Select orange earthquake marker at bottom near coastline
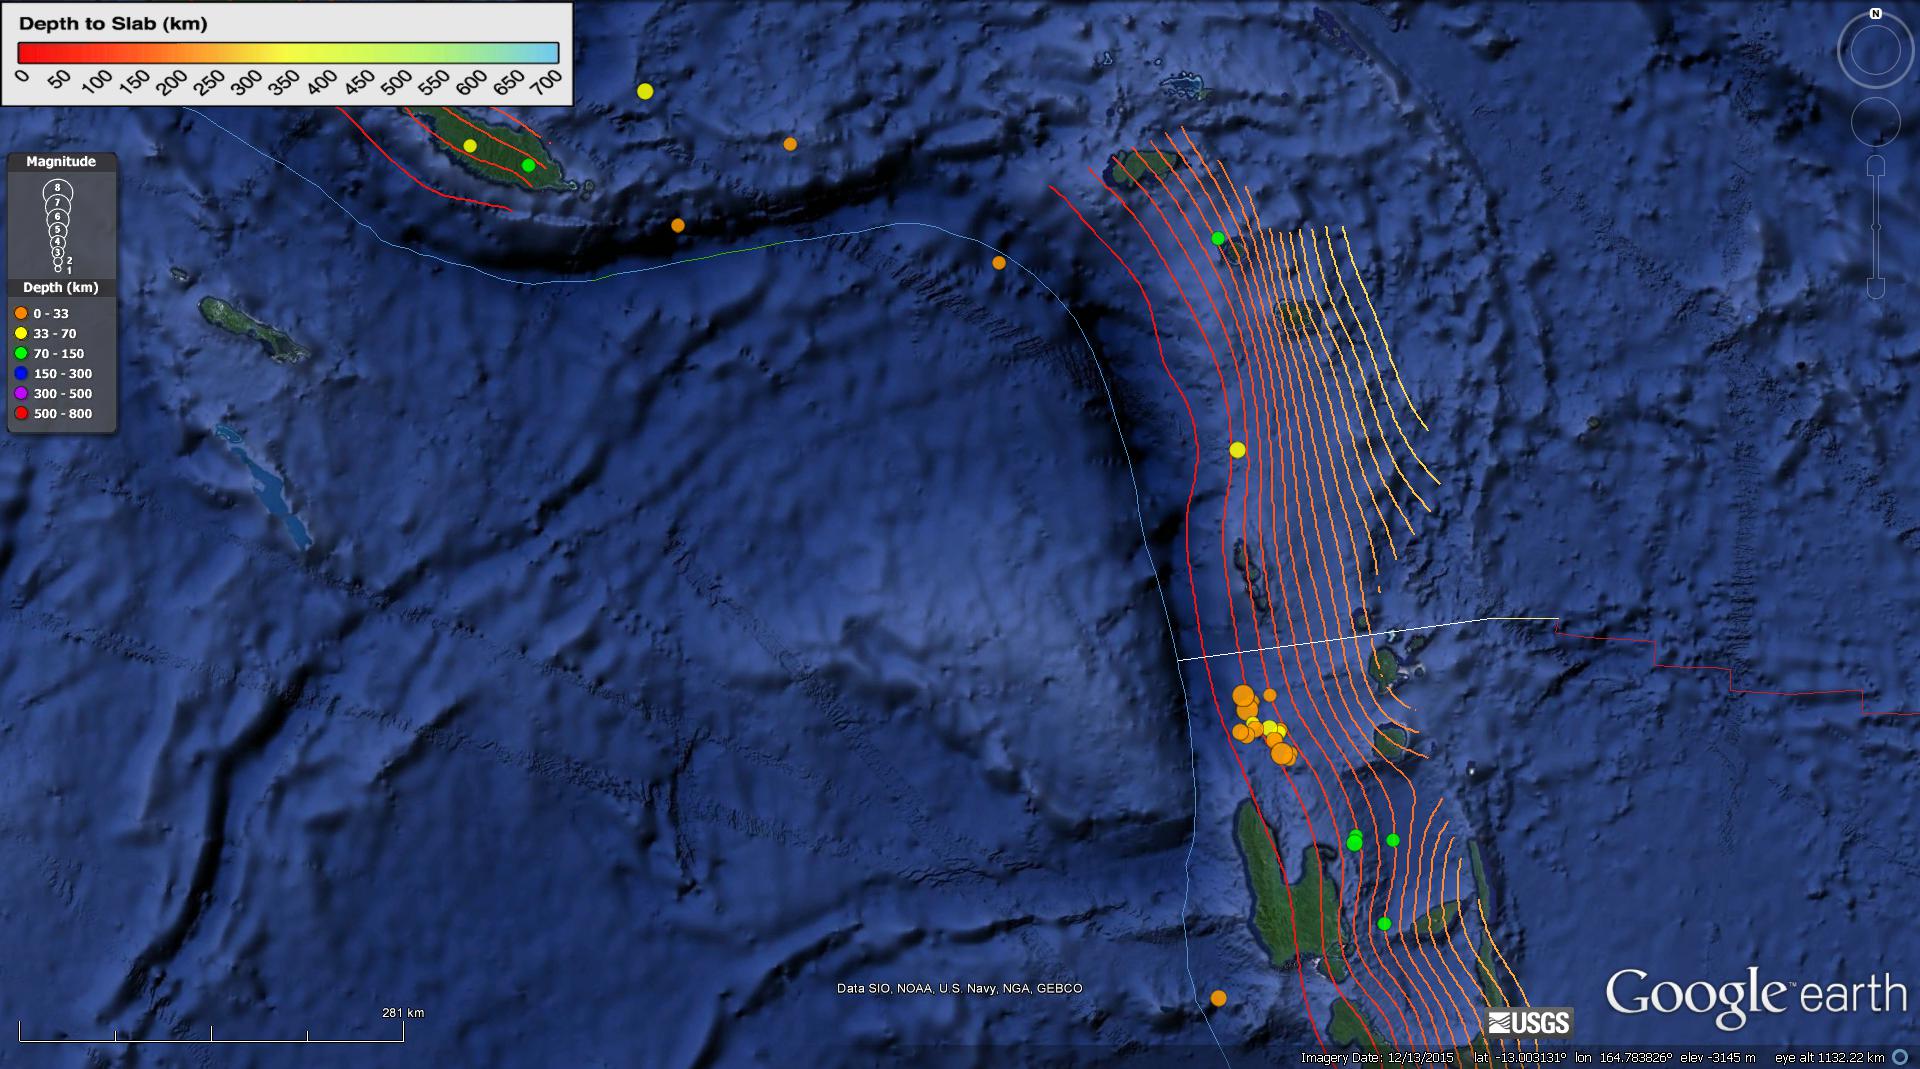 [1218, 998]
